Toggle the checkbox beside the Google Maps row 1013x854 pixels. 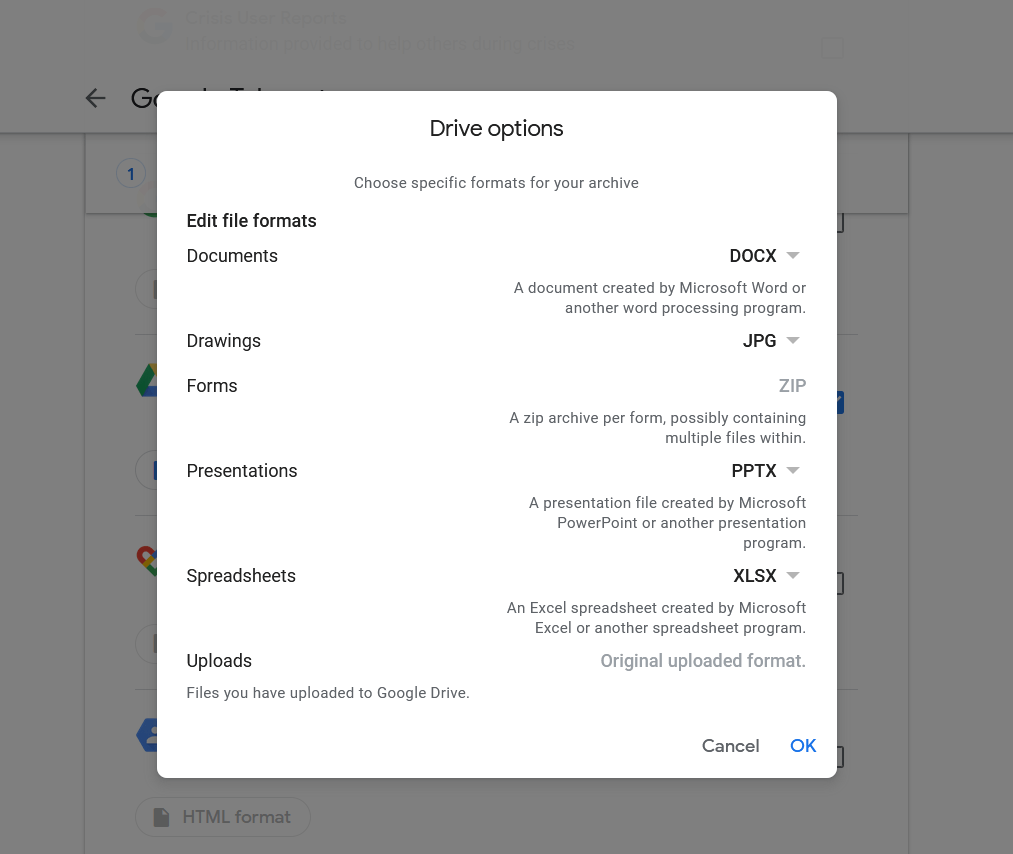pos(832,582)
